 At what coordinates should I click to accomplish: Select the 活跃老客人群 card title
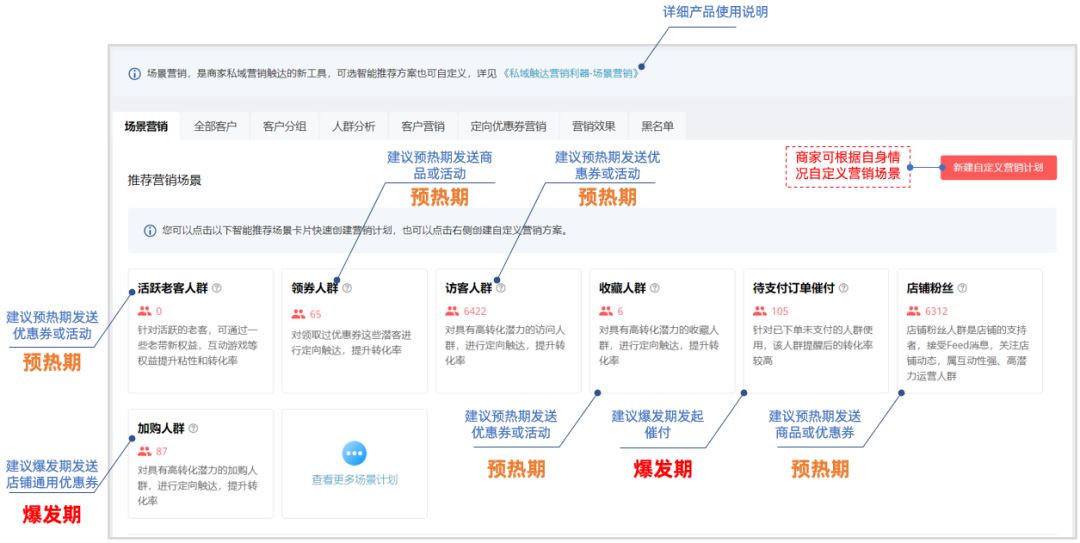tap(172, 288)
